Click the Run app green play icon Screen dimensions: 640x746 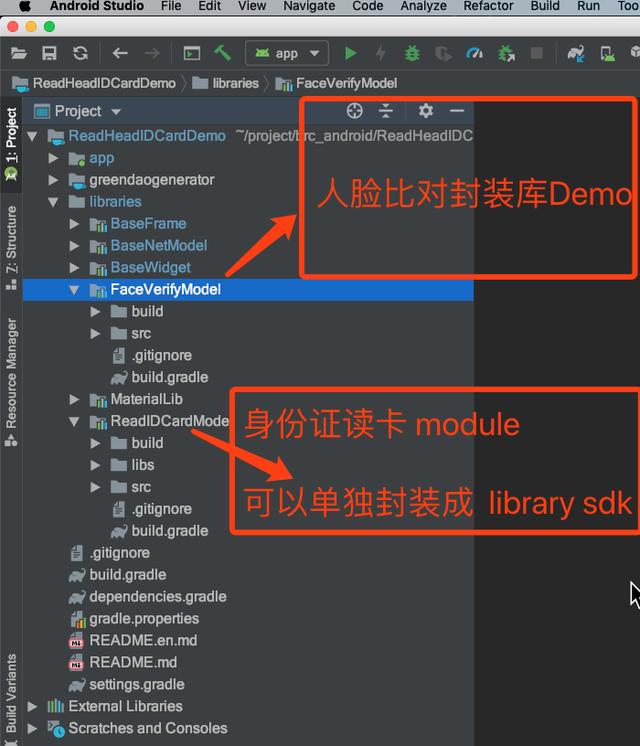[x=350, y=53]
